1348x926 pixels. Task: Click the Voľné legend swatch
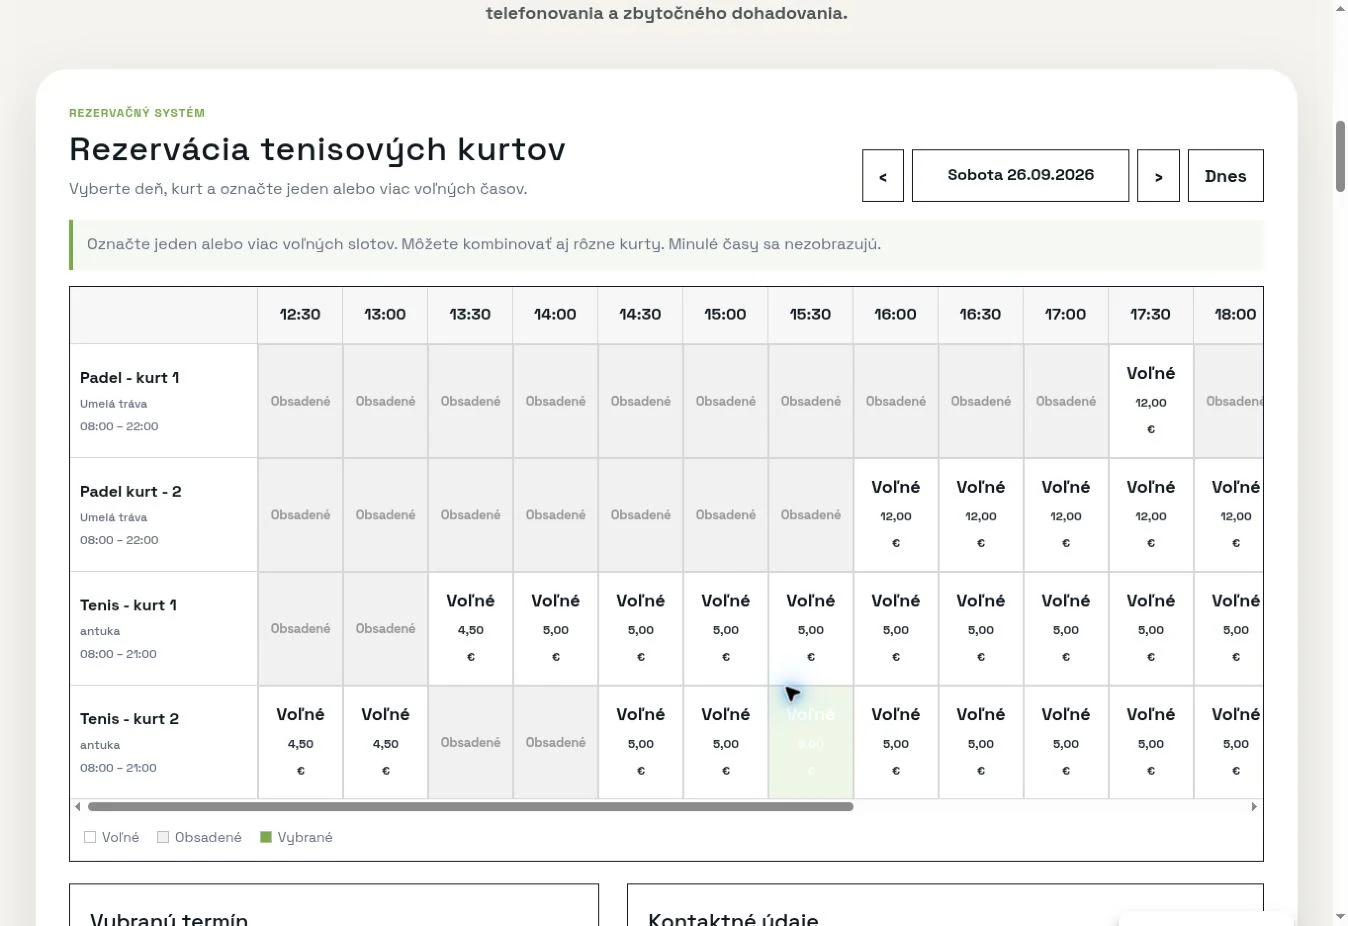pyautogui.click(x=90, y=838)
